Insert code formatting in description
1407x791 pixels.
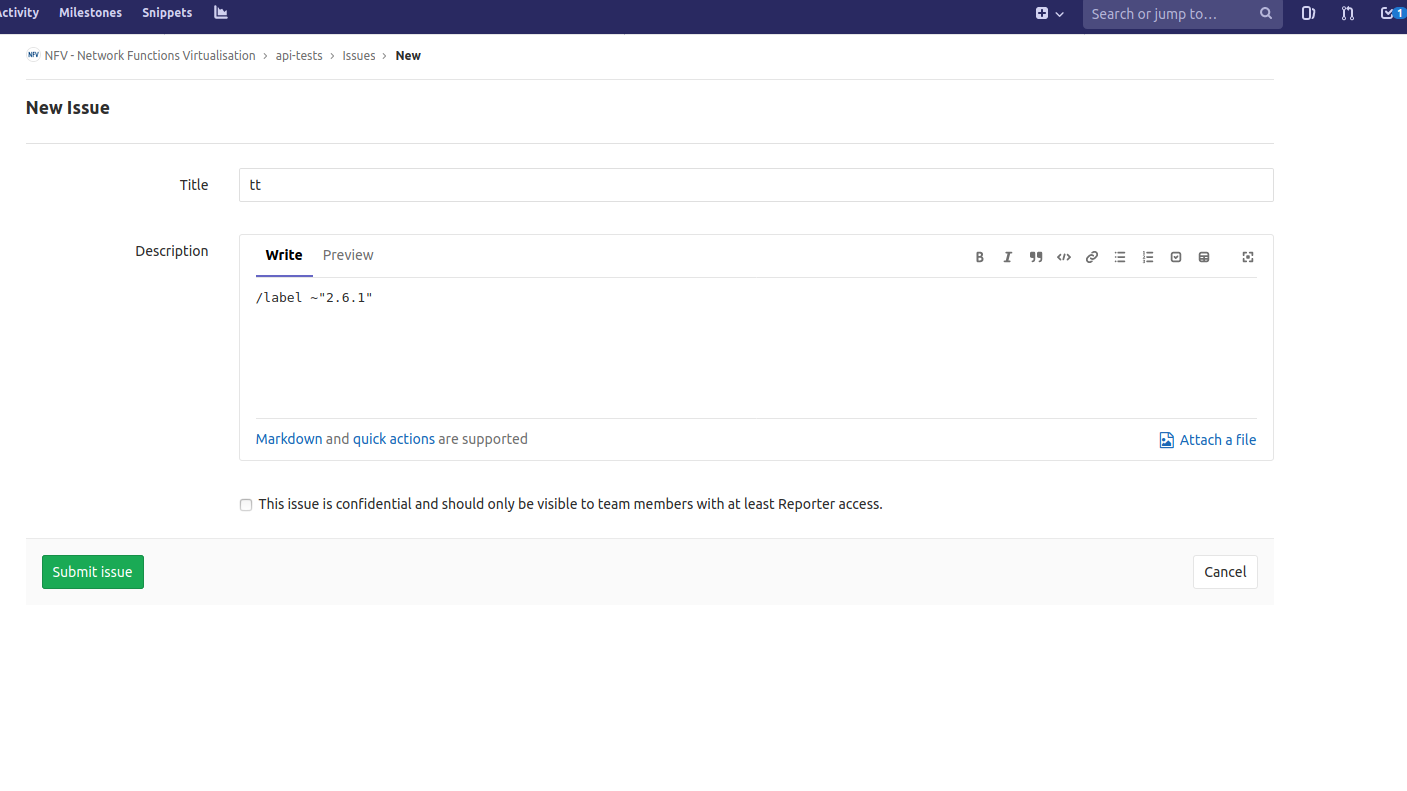1064,257
